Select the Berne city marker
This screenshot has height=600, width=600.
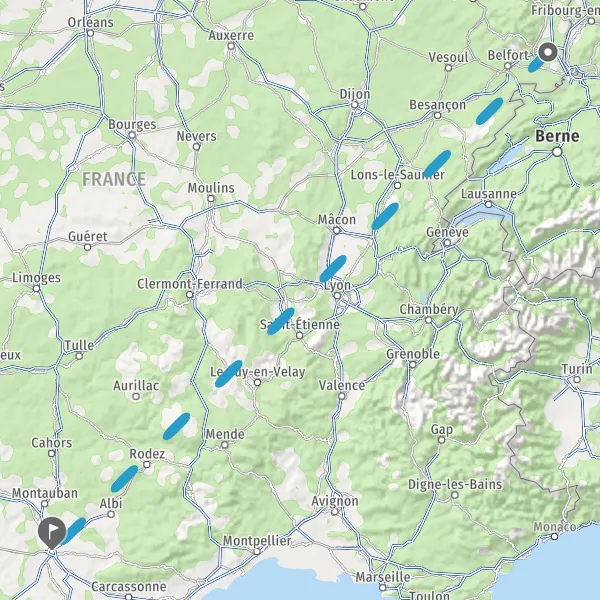point(557,152)
